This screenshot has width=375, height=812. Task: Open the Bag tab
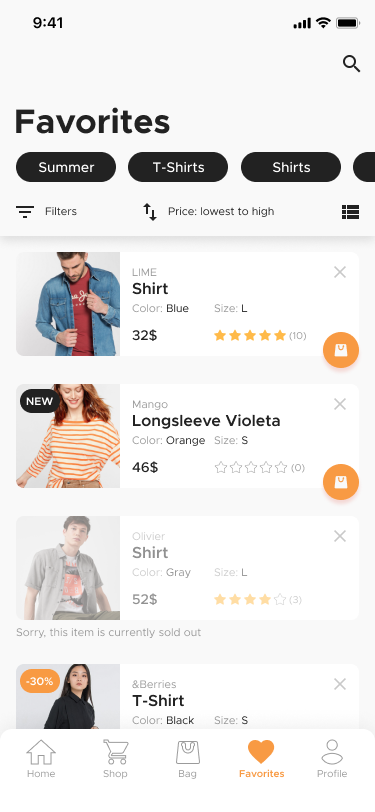coord(188,759)
